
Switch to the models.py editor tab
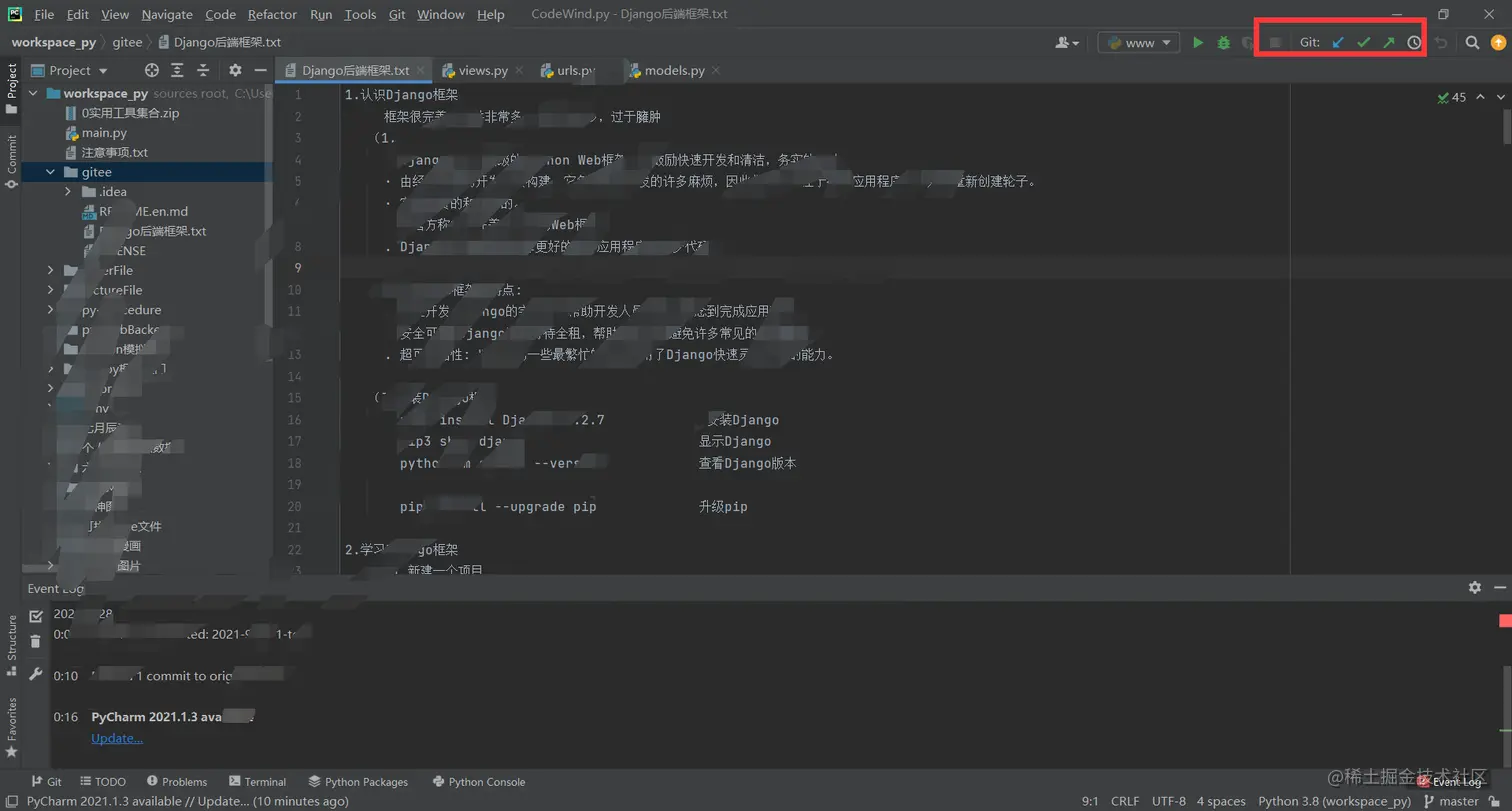(x=675, y=71)
